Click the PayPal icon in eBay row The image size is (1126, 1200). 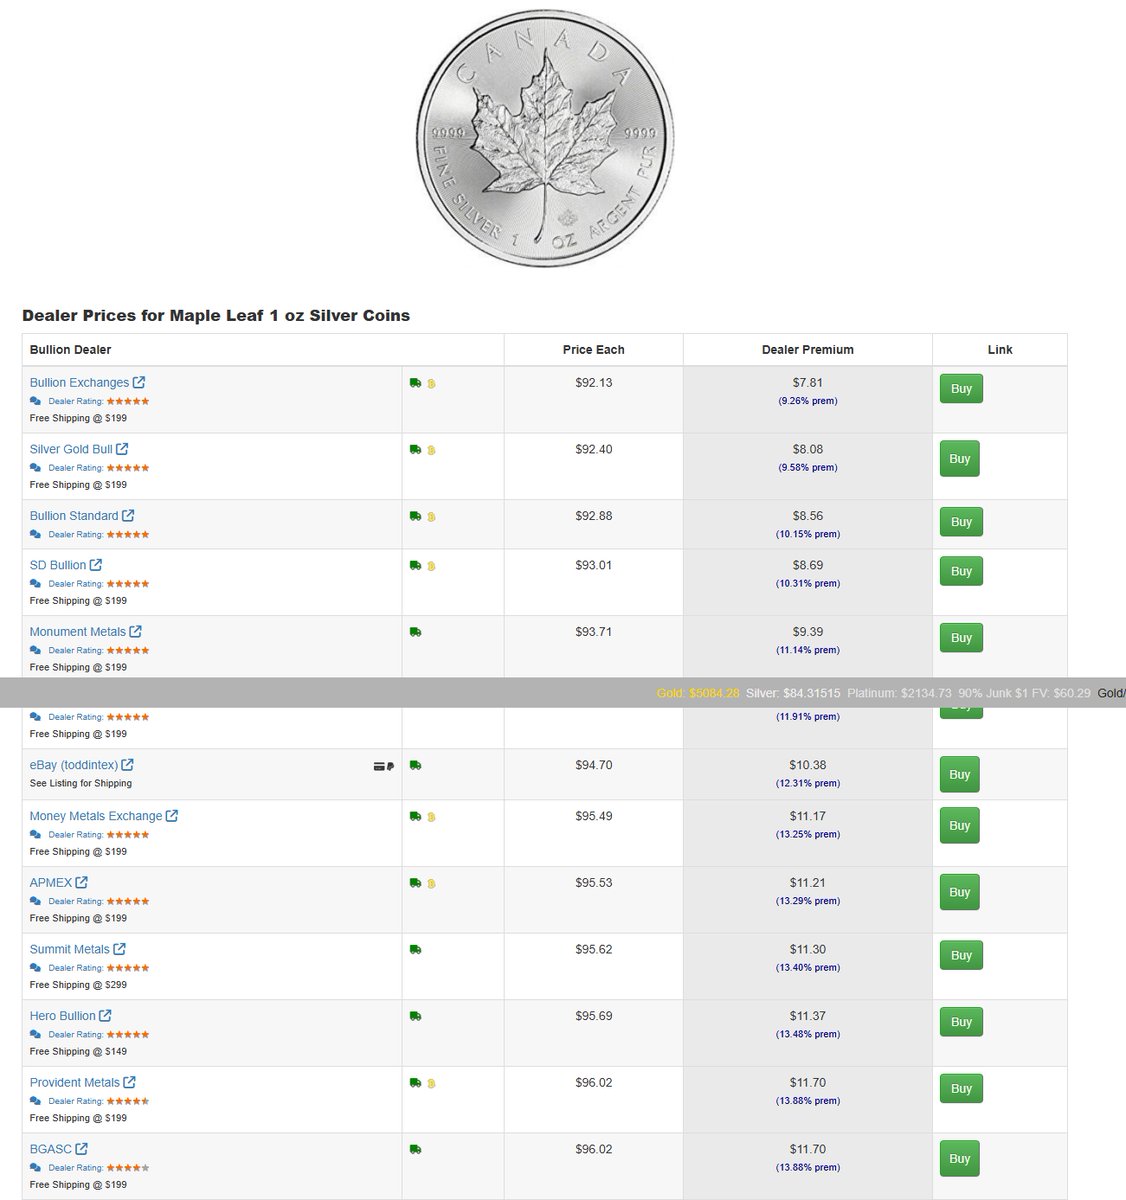389,766
